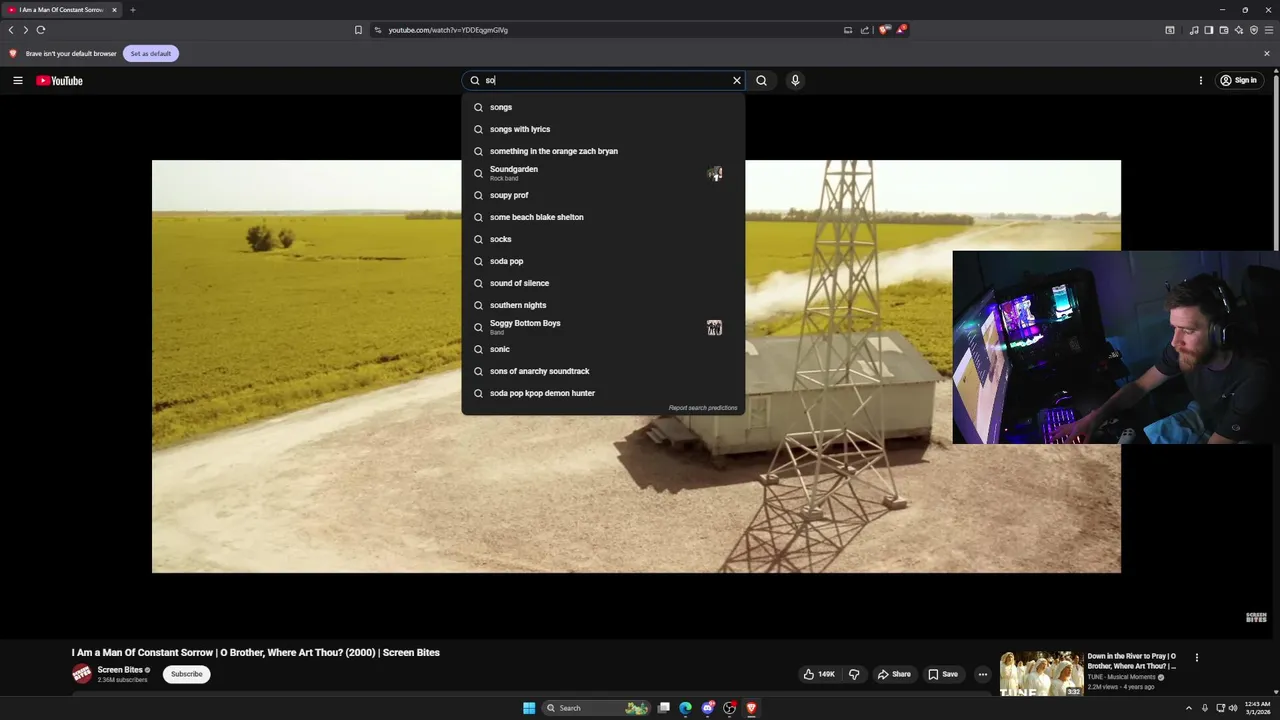The width and height of the screenshot is (1280, 720).
Task: Pick 'some beach blake shelton' suggestion
Action: point(603,217)
